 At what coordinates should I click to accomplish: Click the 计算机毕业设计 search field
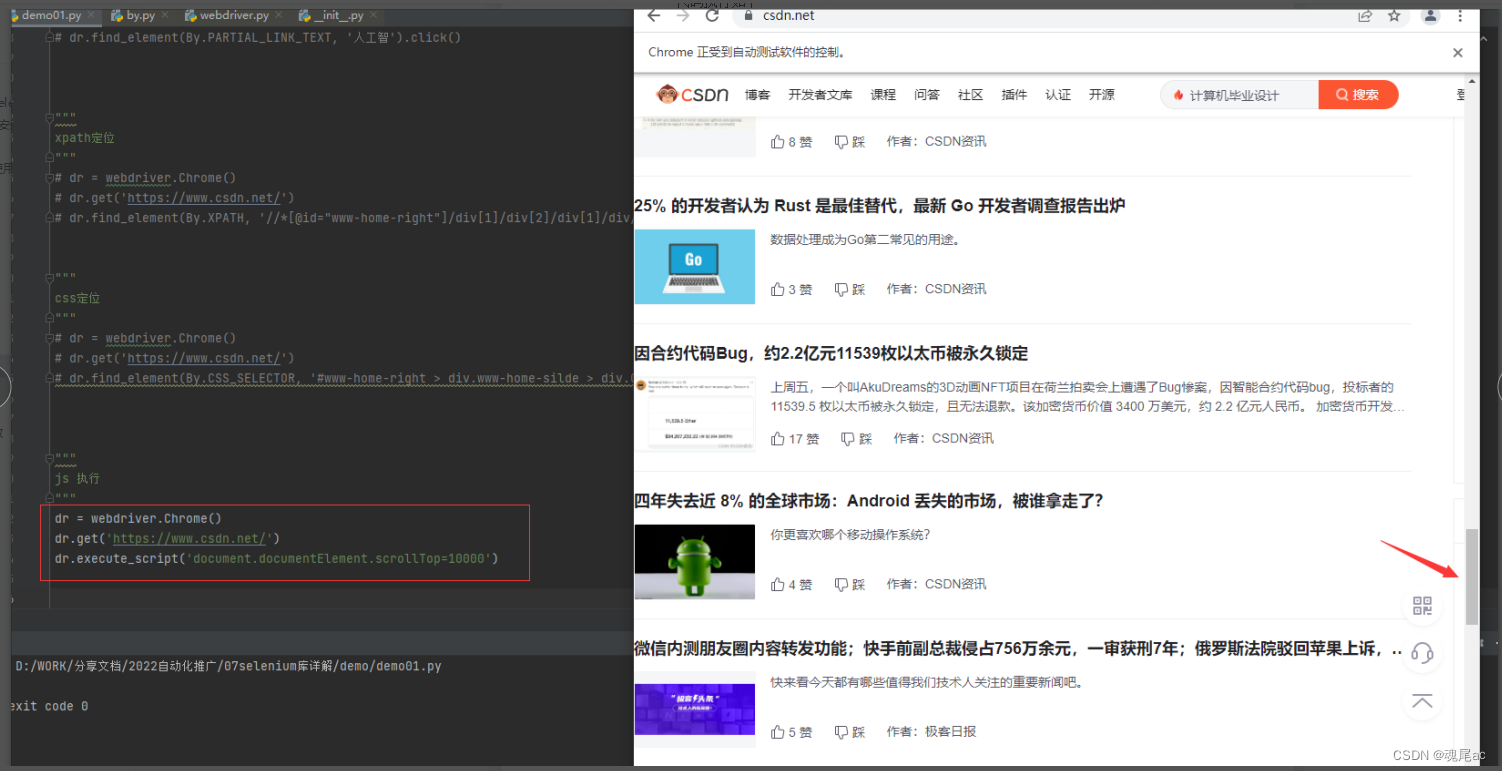click(1240, 95)
